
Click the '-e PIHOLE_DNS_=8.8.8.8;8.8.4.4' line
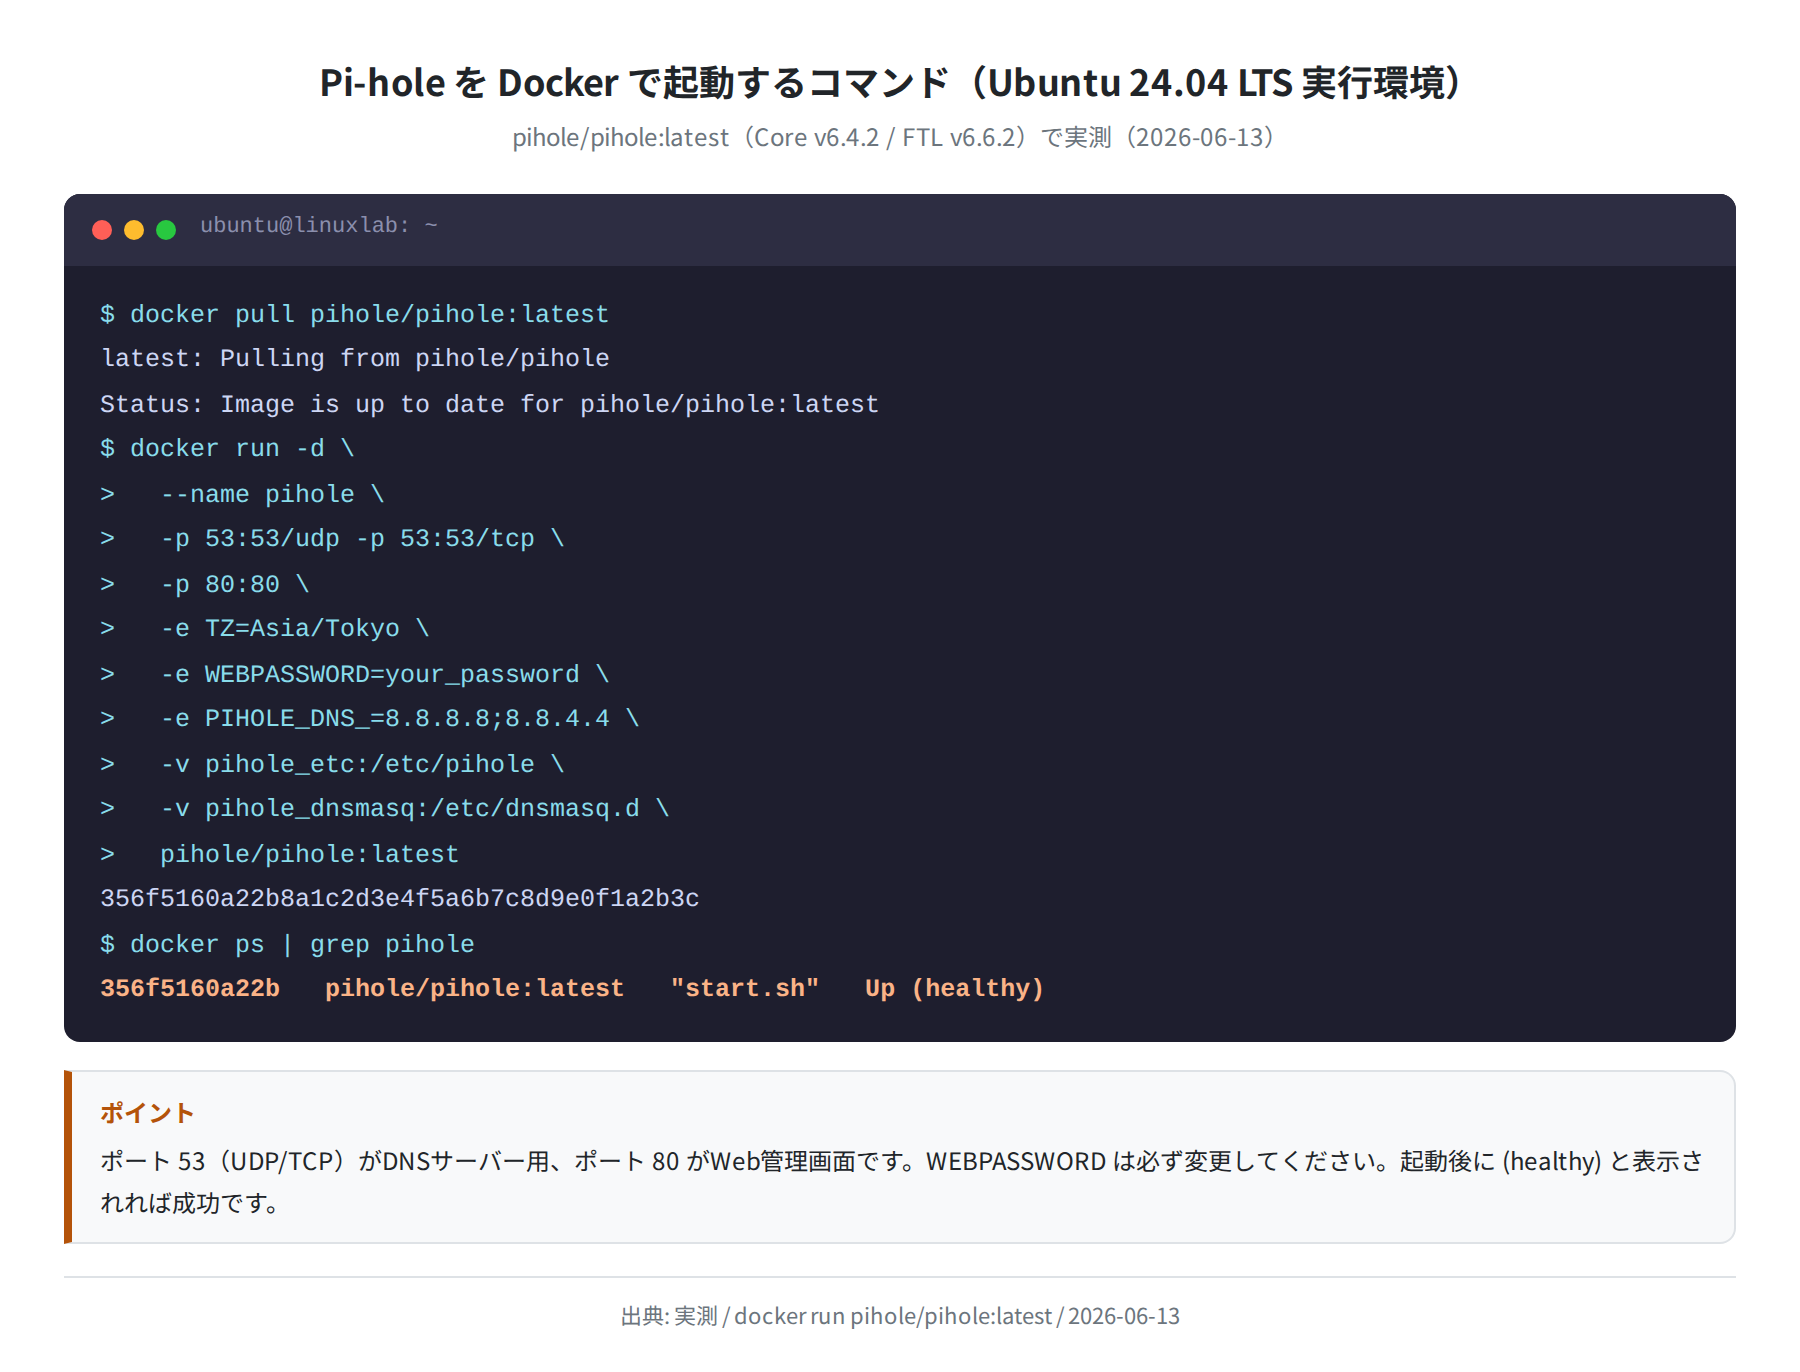pos(370,718)
